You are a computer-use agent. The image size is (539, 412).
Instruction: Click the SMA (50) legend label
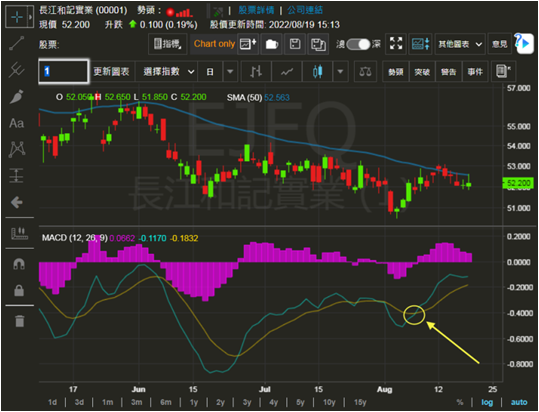[244, 98]
